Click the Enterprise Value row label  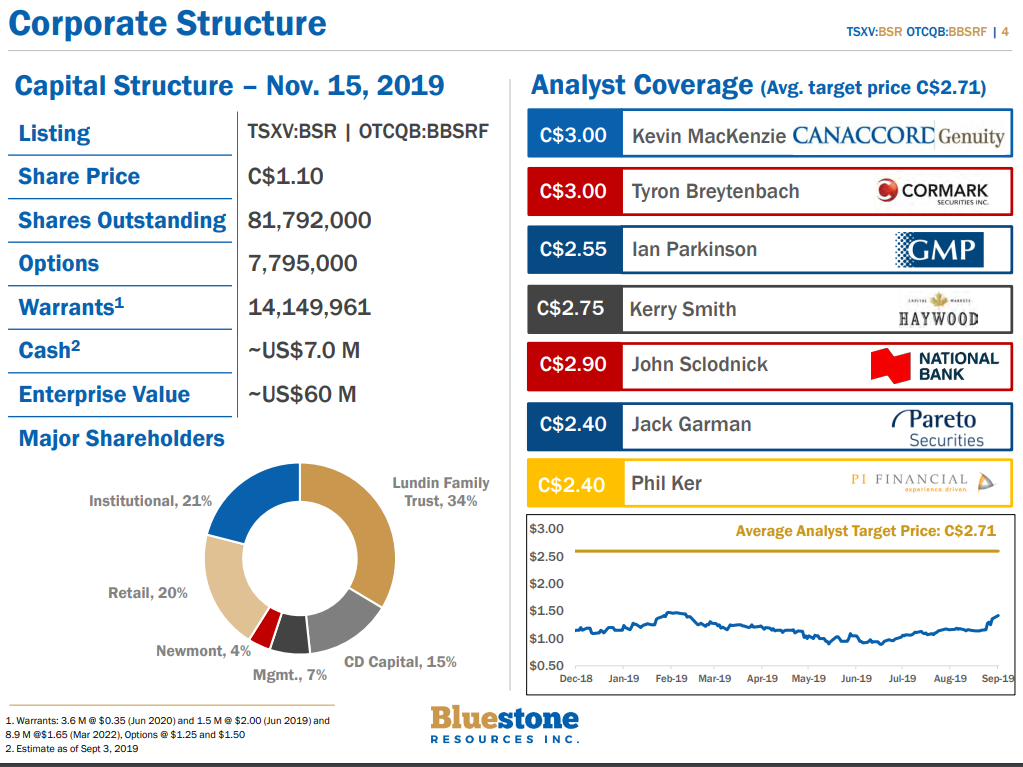click(104, 395)
